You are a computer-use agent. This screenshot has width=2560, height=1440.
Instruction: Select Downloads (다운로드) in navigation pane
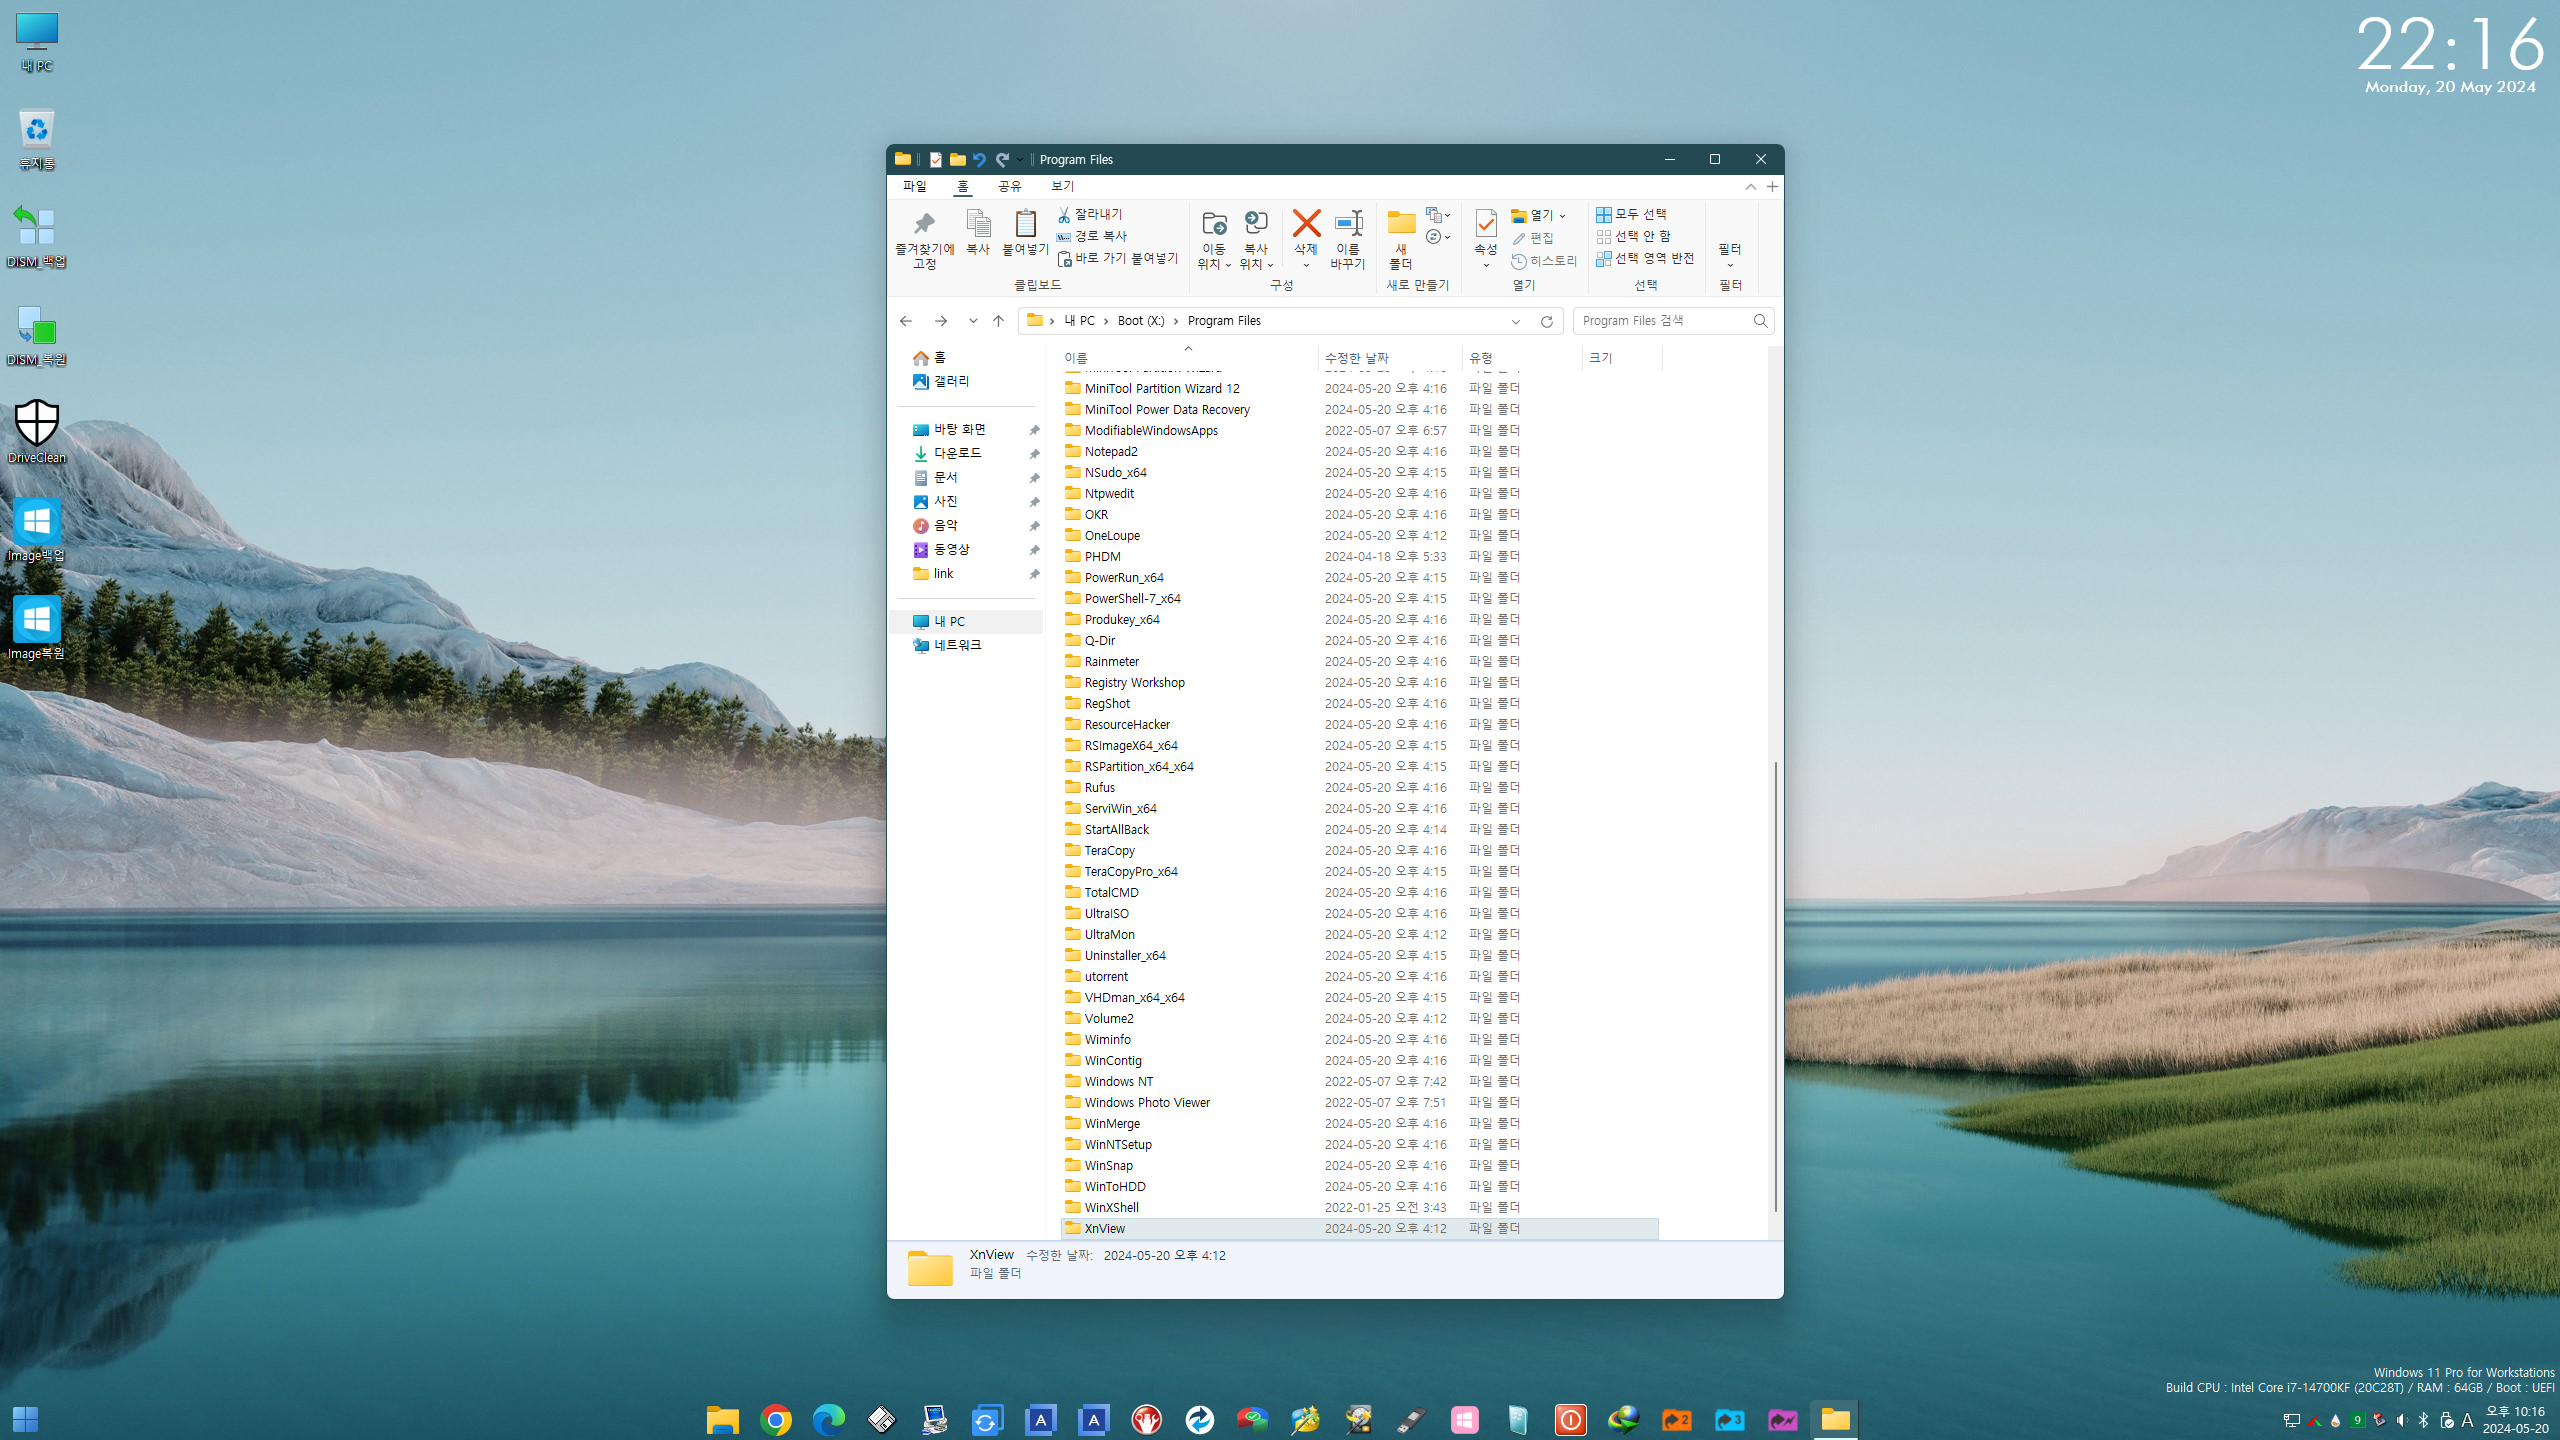click(947, 453)
